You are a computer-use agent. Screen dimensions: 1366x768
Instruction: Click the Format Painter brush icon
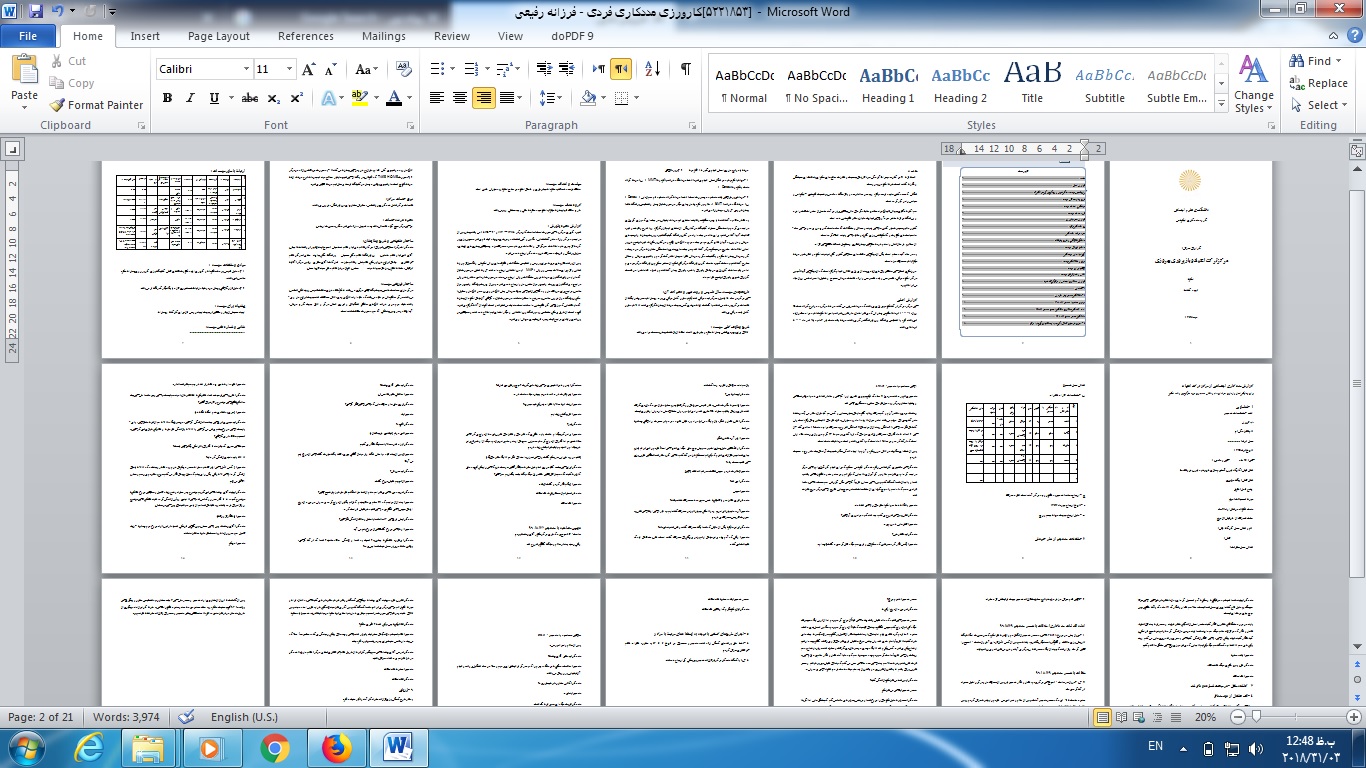click(57, 105)
